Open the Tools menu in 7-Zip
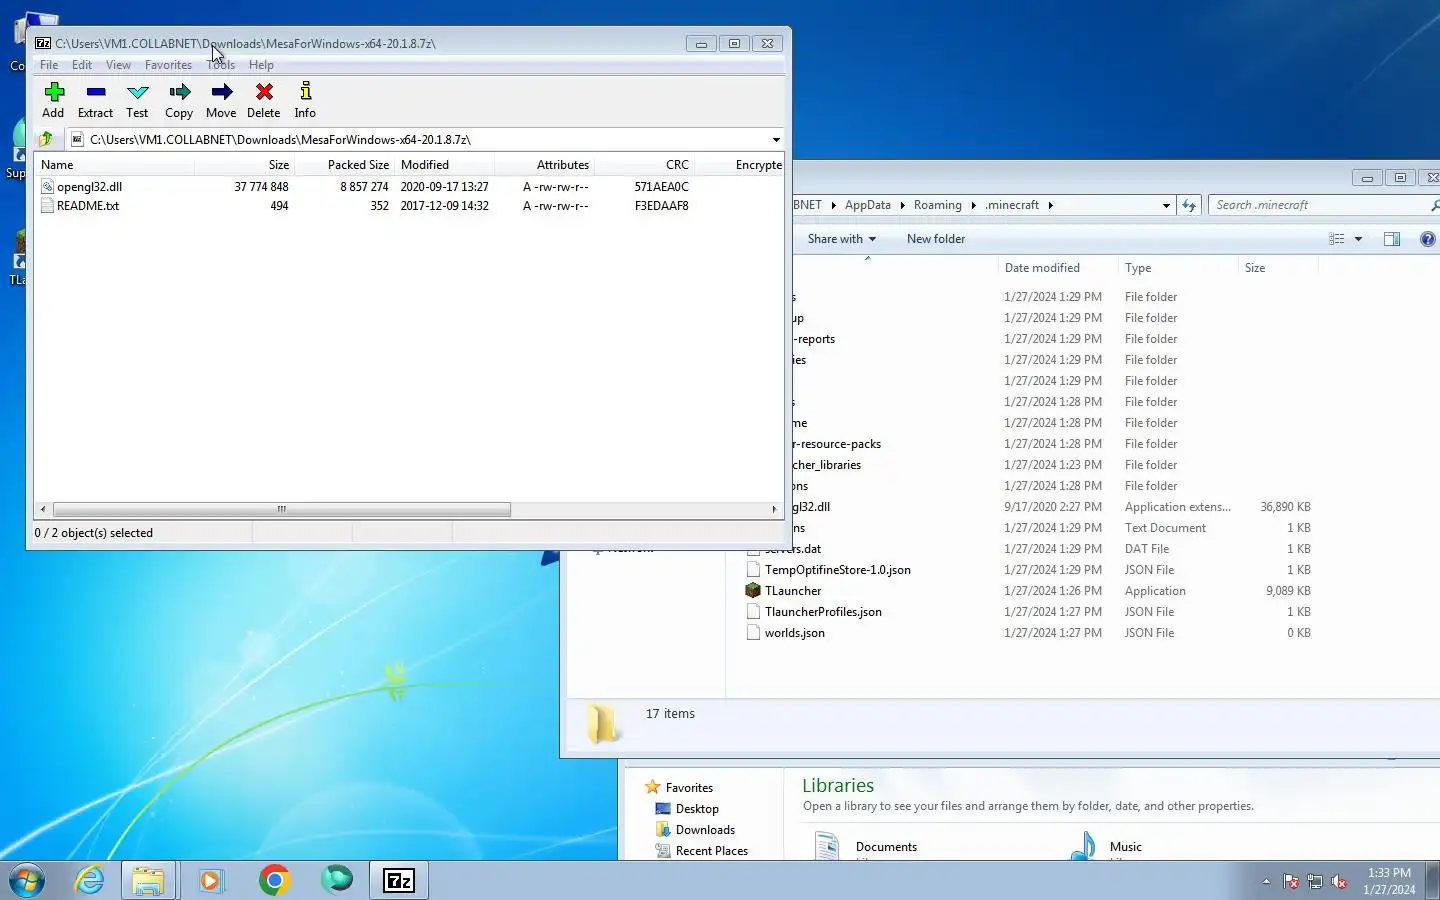Screen dimensions: 1440x900 tap(221, 65)
